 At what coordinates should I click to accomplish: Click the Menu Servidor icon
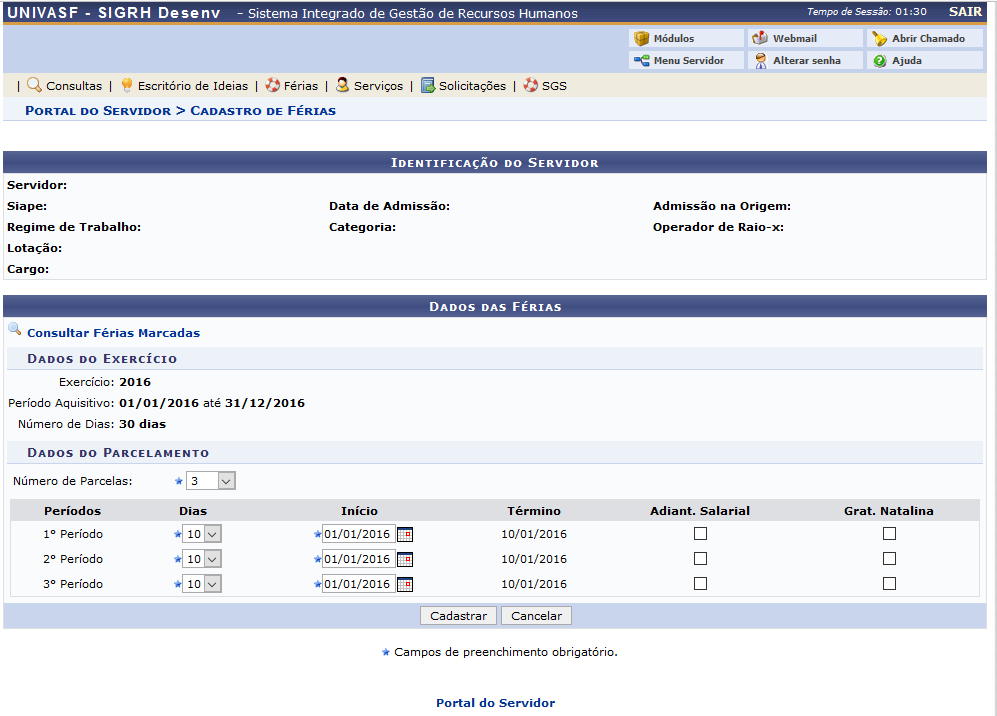pyautogui.click(x=642, y=61)
